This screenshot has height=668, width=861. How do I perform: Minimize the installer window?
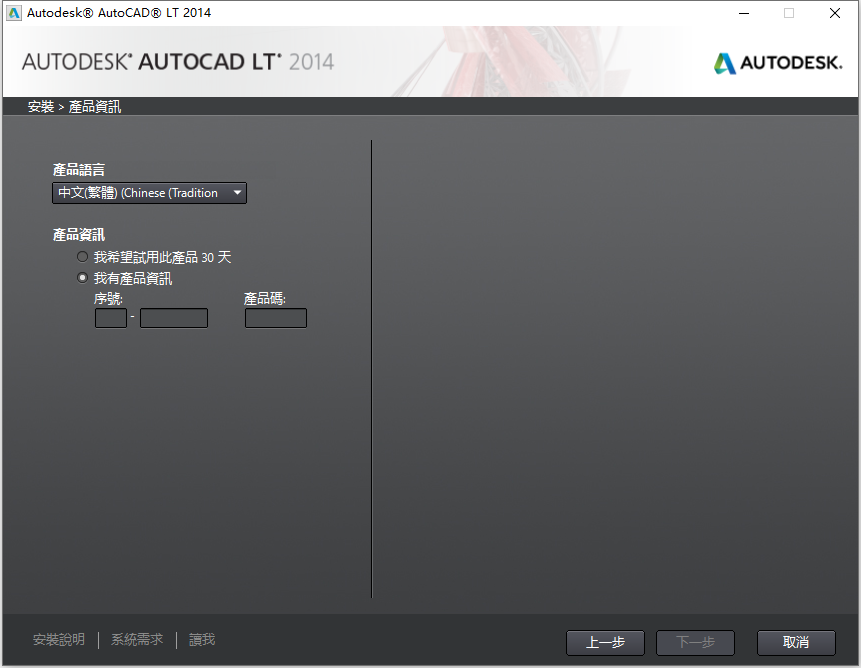tap(744, 13)
